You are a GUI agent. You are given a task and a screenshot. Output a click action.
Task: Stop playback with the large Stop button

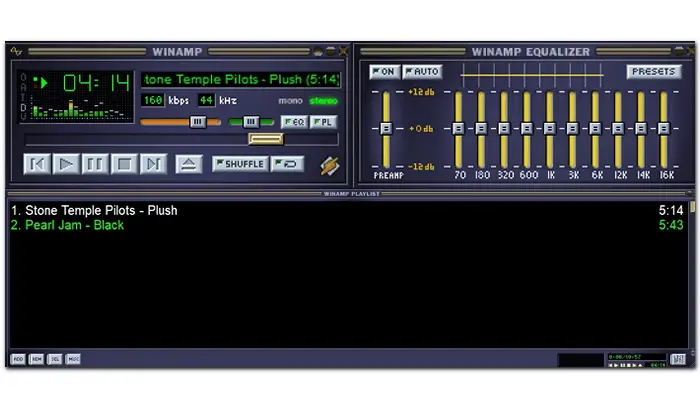tap(124, 164)
